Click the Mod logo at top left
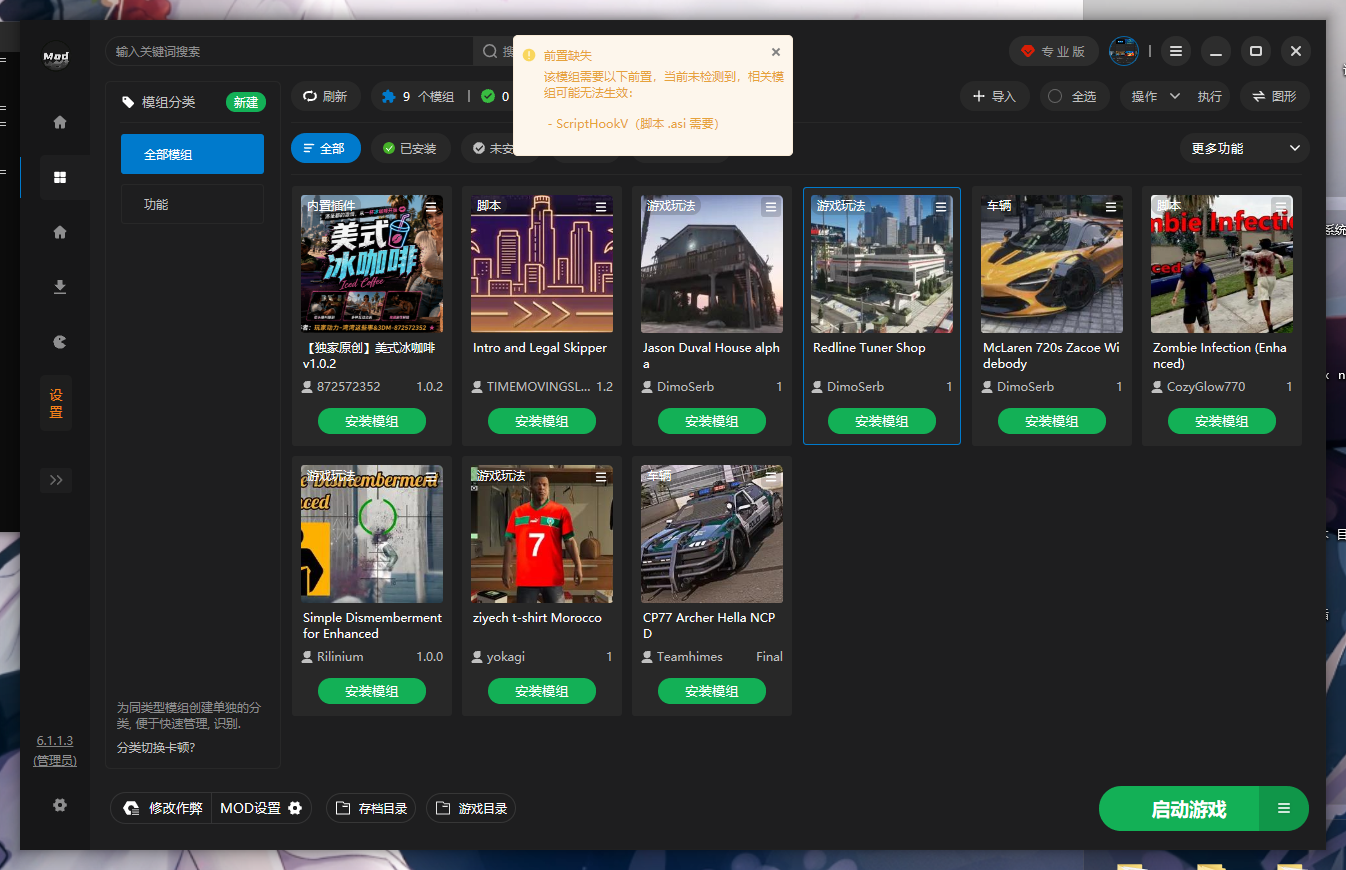1346x870 pixels. (x=56, y=57)
